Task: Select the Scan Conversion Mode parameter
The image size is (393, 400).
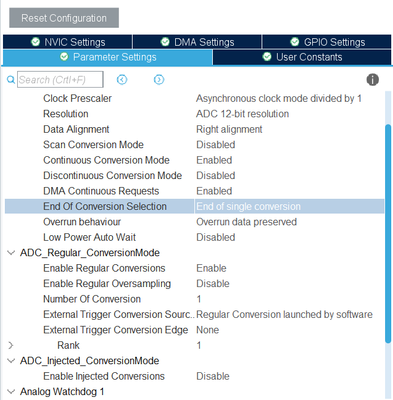Action: coord(93,145)
